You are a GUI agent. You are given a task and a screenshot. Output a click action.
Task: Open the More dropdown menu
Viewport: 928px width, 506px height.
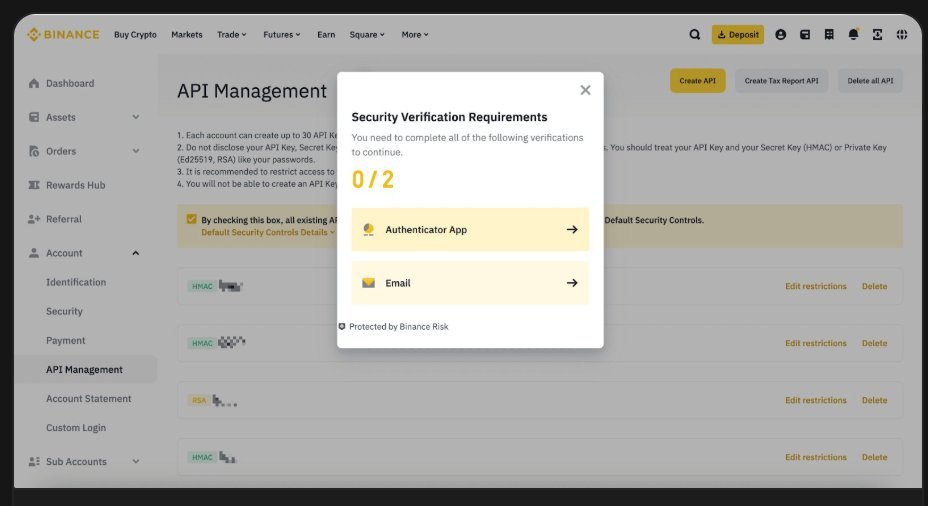point(415,34)
